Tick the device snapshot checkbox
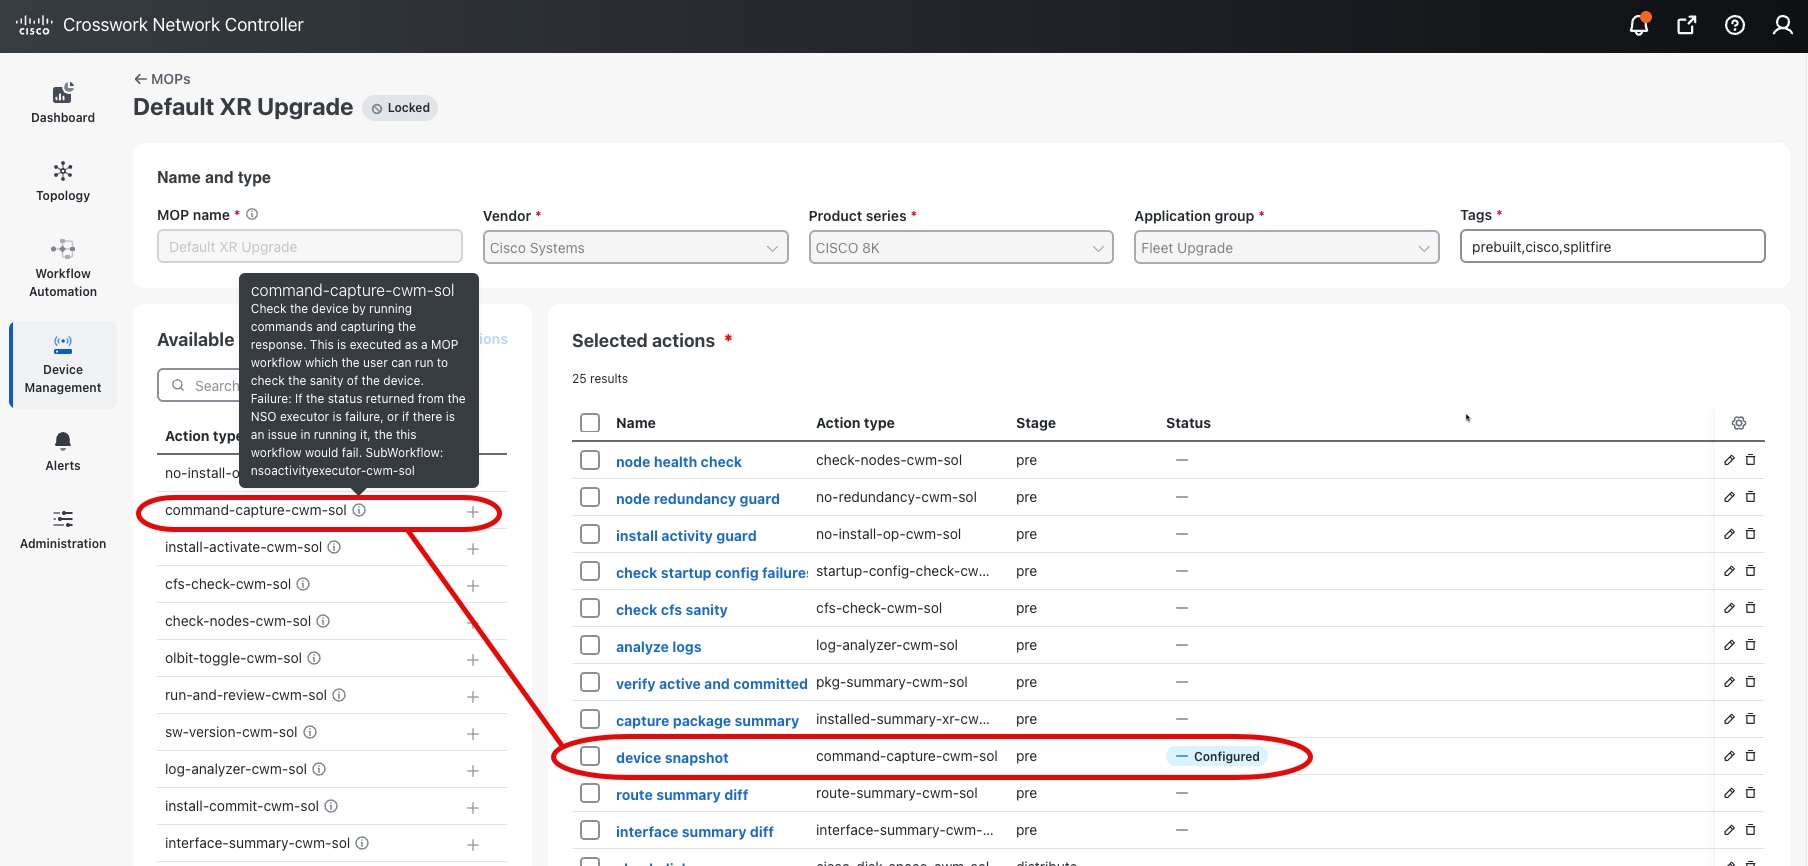 click(590, 756)
